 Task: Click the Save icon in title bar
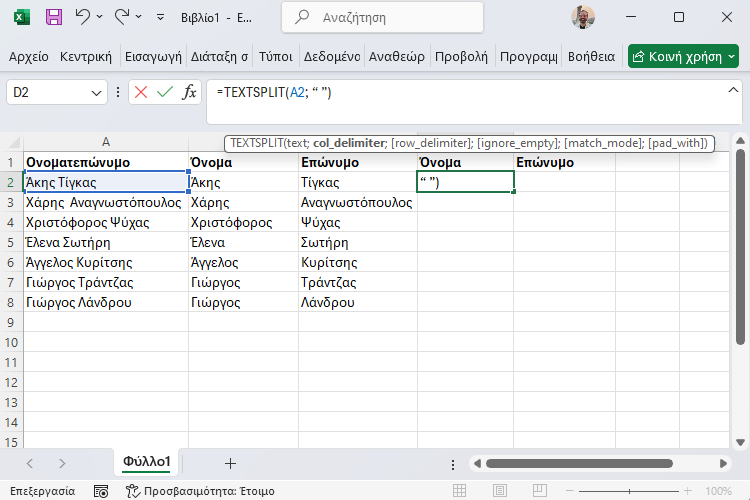point(54,17)
